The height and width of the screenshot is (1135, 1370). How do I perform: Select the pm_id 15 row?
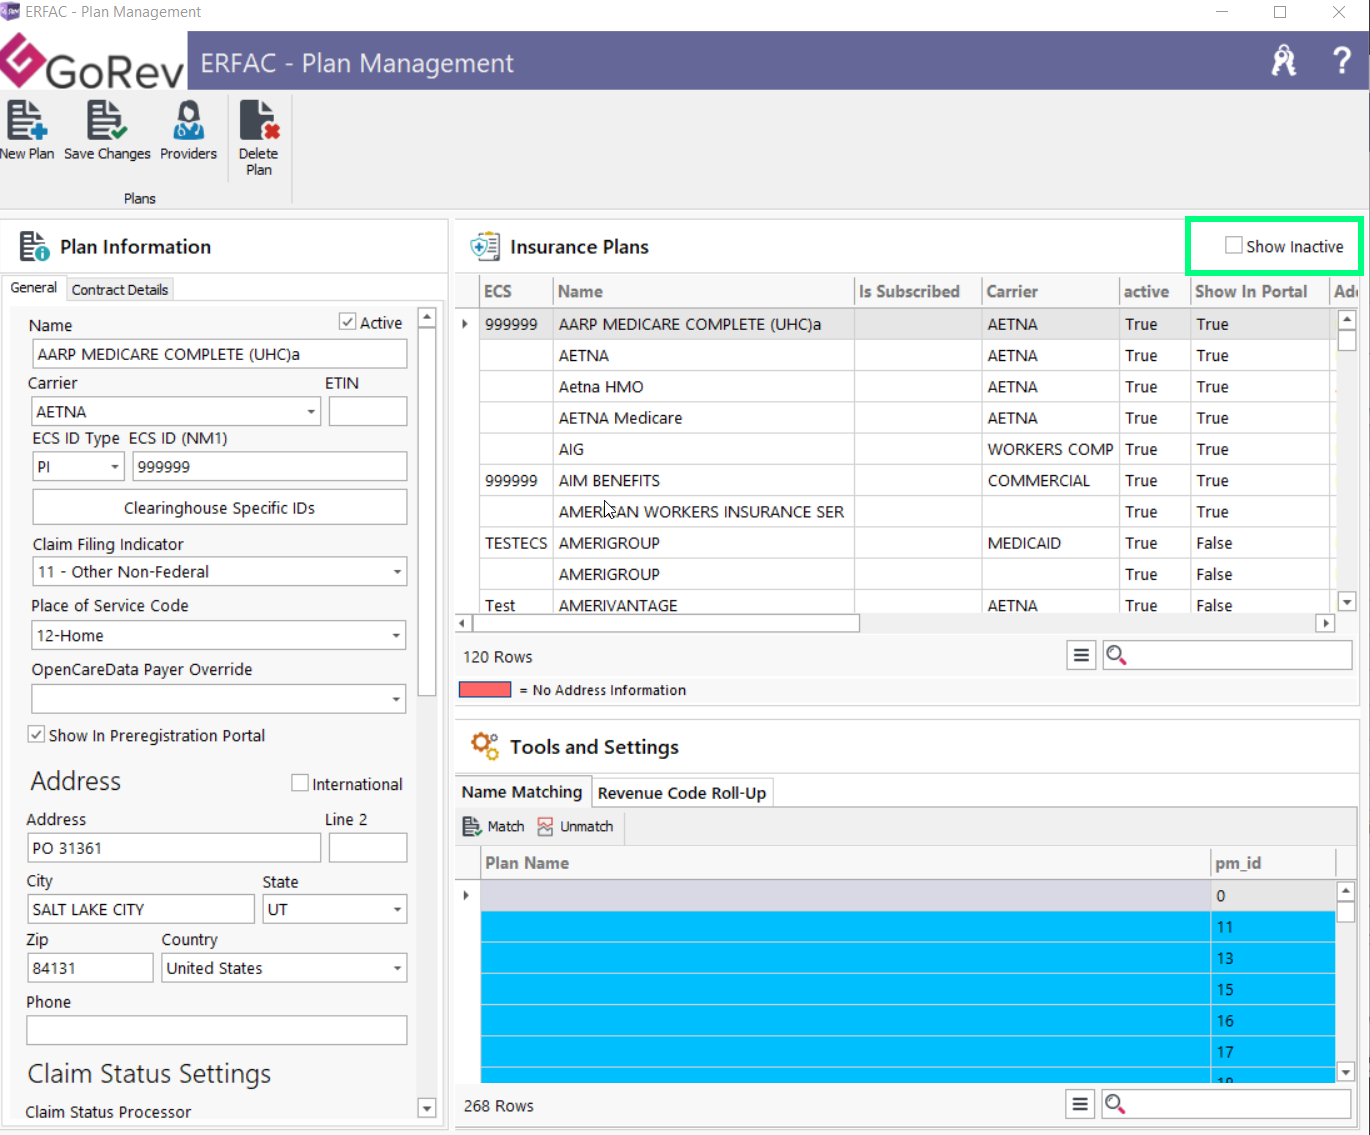click(x=908, y=990)
